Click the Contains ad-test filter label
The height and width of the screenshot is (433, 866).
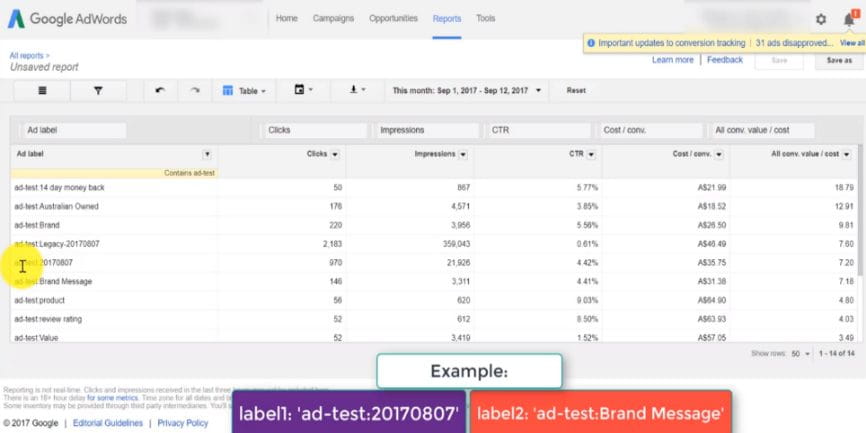coord(189,173)
